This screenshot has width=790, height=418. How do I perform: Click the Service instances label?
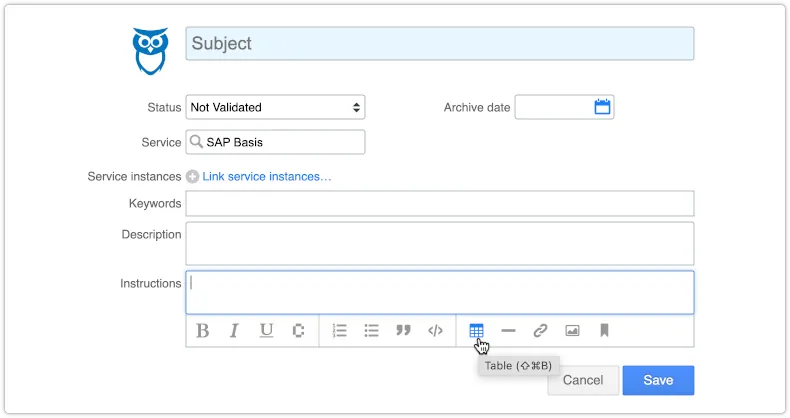[x=134, y=177]
